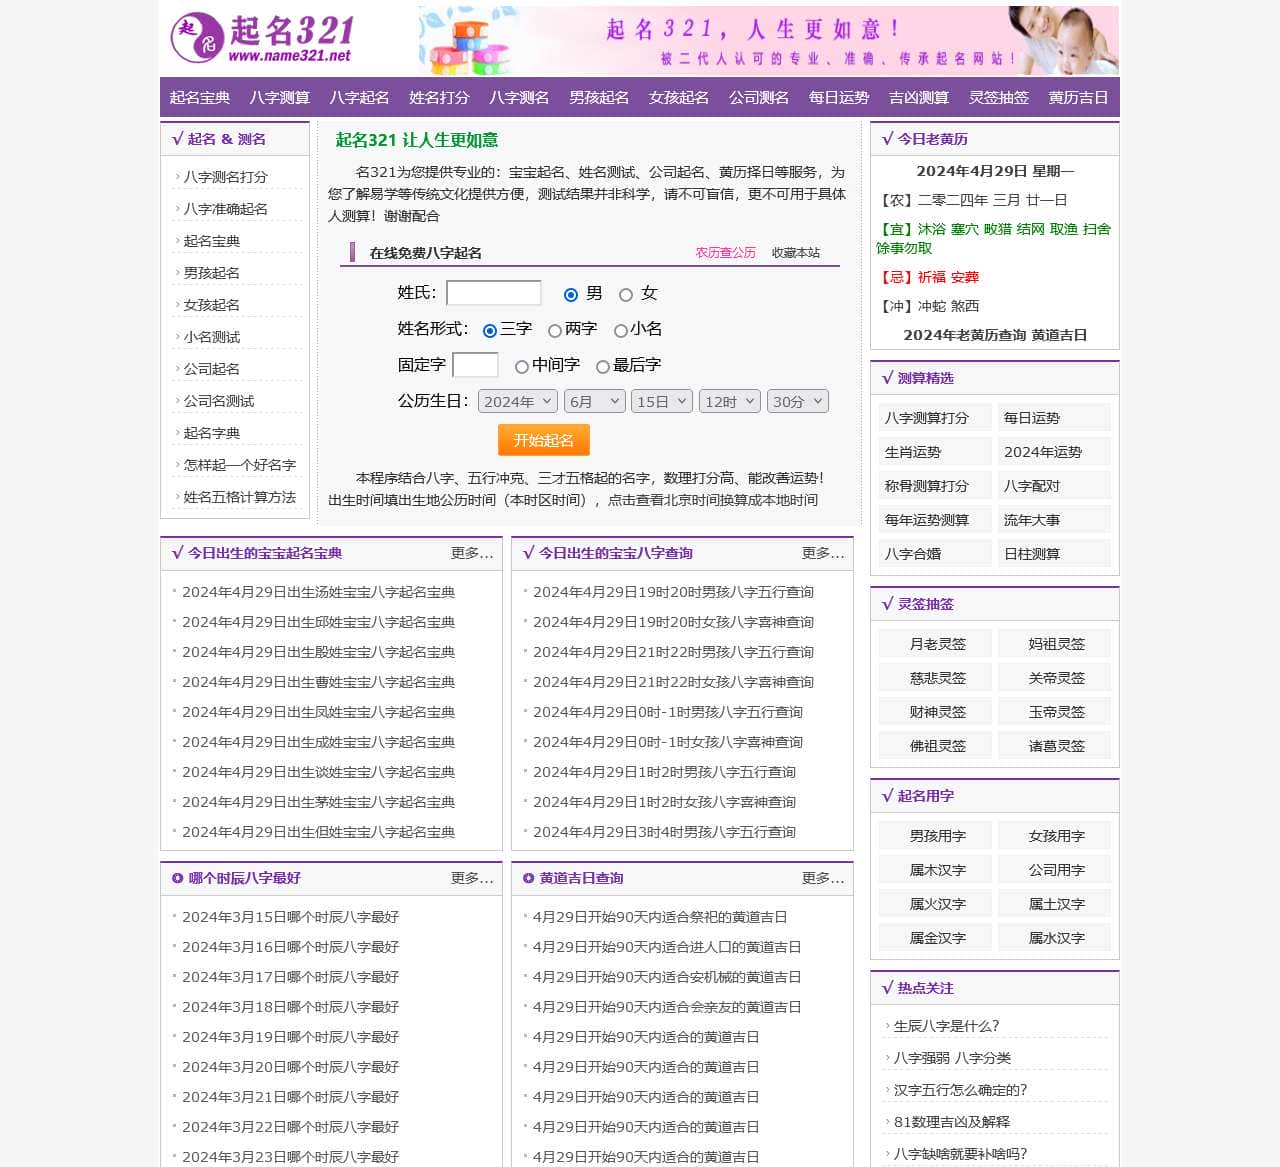Open the birth year dropdown showing 2024年
Screen dimensions: 1280x1167
click(517, 400)
